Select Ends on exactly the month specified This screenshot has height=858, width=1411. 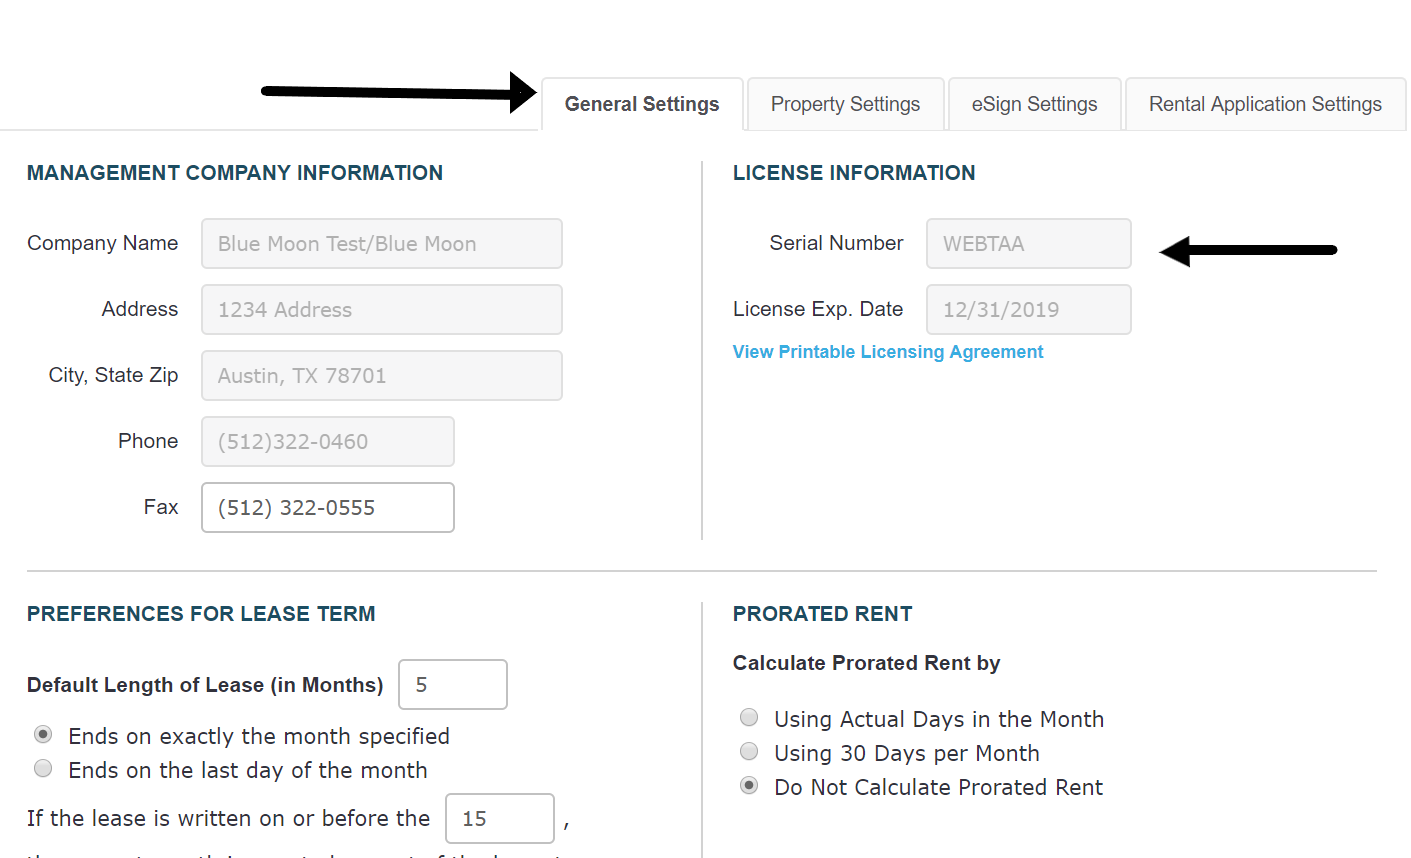pyautogui.click(x=43, y=735)
